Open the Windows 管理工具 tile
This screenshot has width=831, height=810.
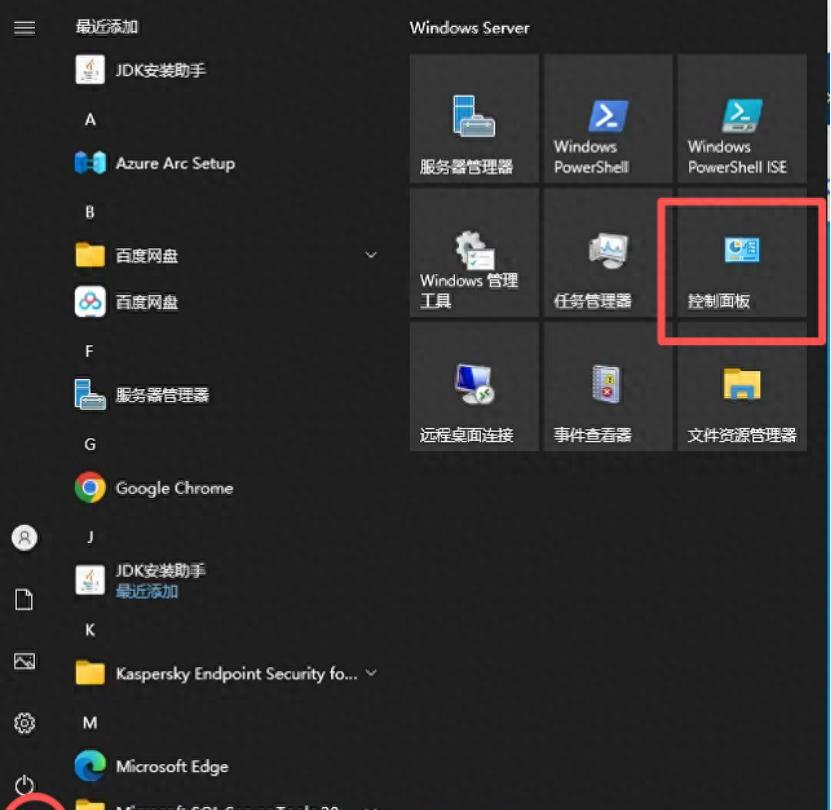[x=473, y=252]
